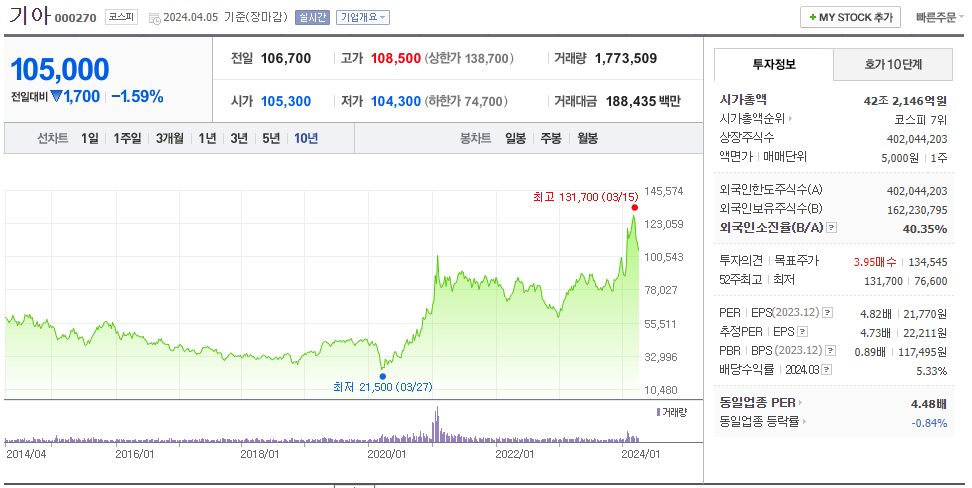Switch to the 투자정보 tab
The height and width of the screenshot is (488, 972).
(774, 64)
